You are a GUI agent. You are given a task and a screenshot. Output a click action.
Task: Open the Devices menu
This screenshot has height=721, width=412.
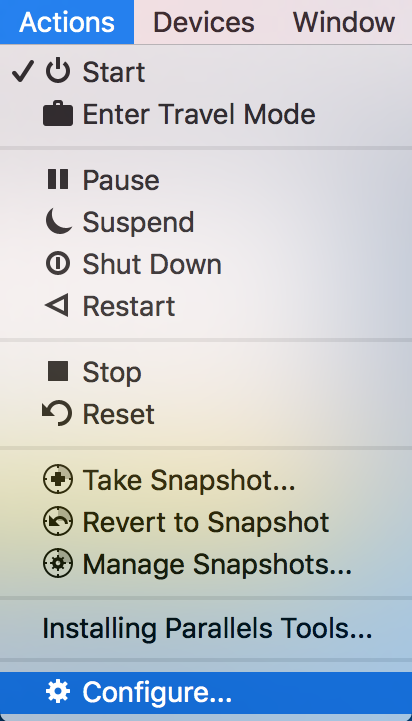tap(204, 22)
